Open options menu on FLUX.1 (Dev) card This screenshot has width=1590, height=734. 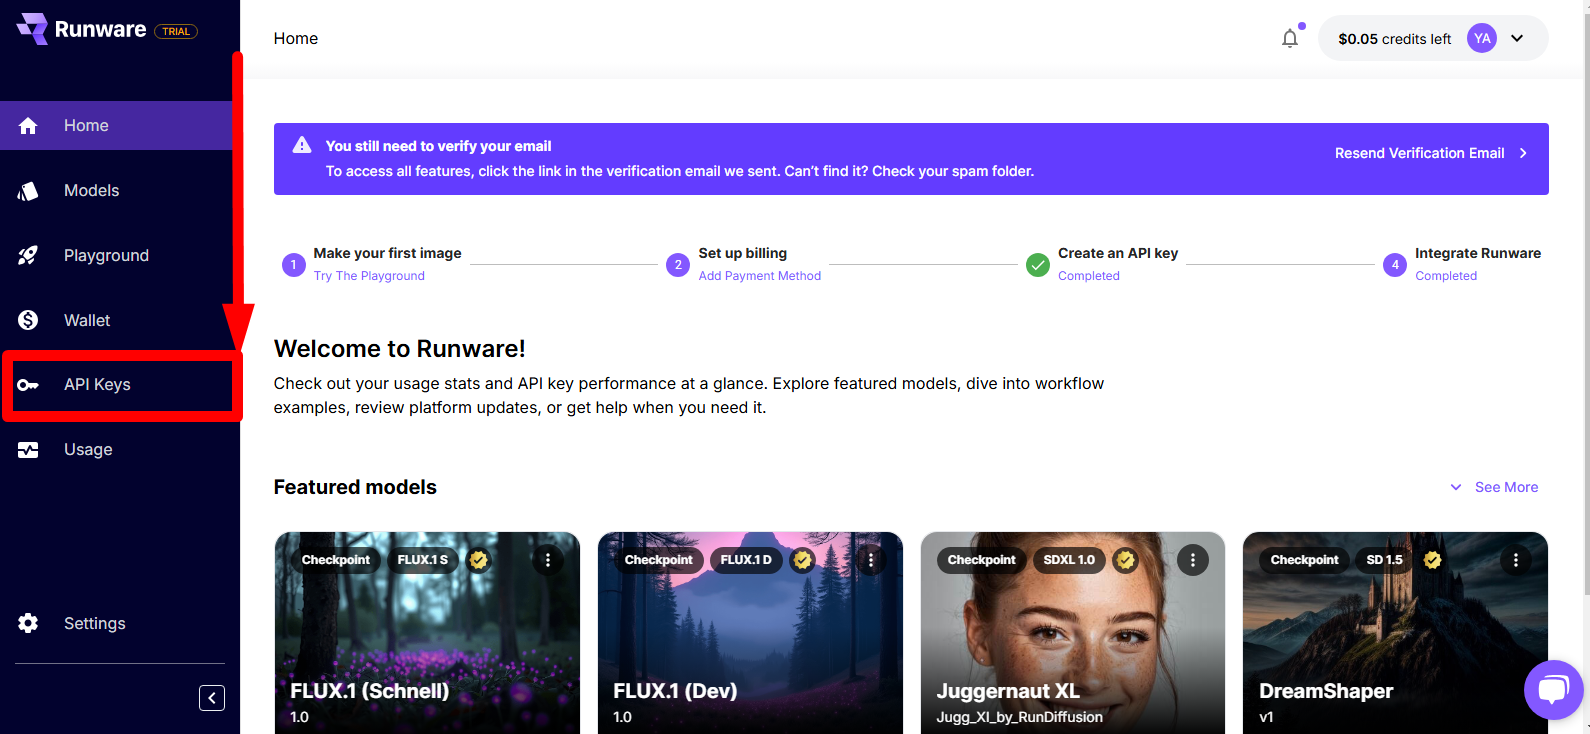coord(871,560)
